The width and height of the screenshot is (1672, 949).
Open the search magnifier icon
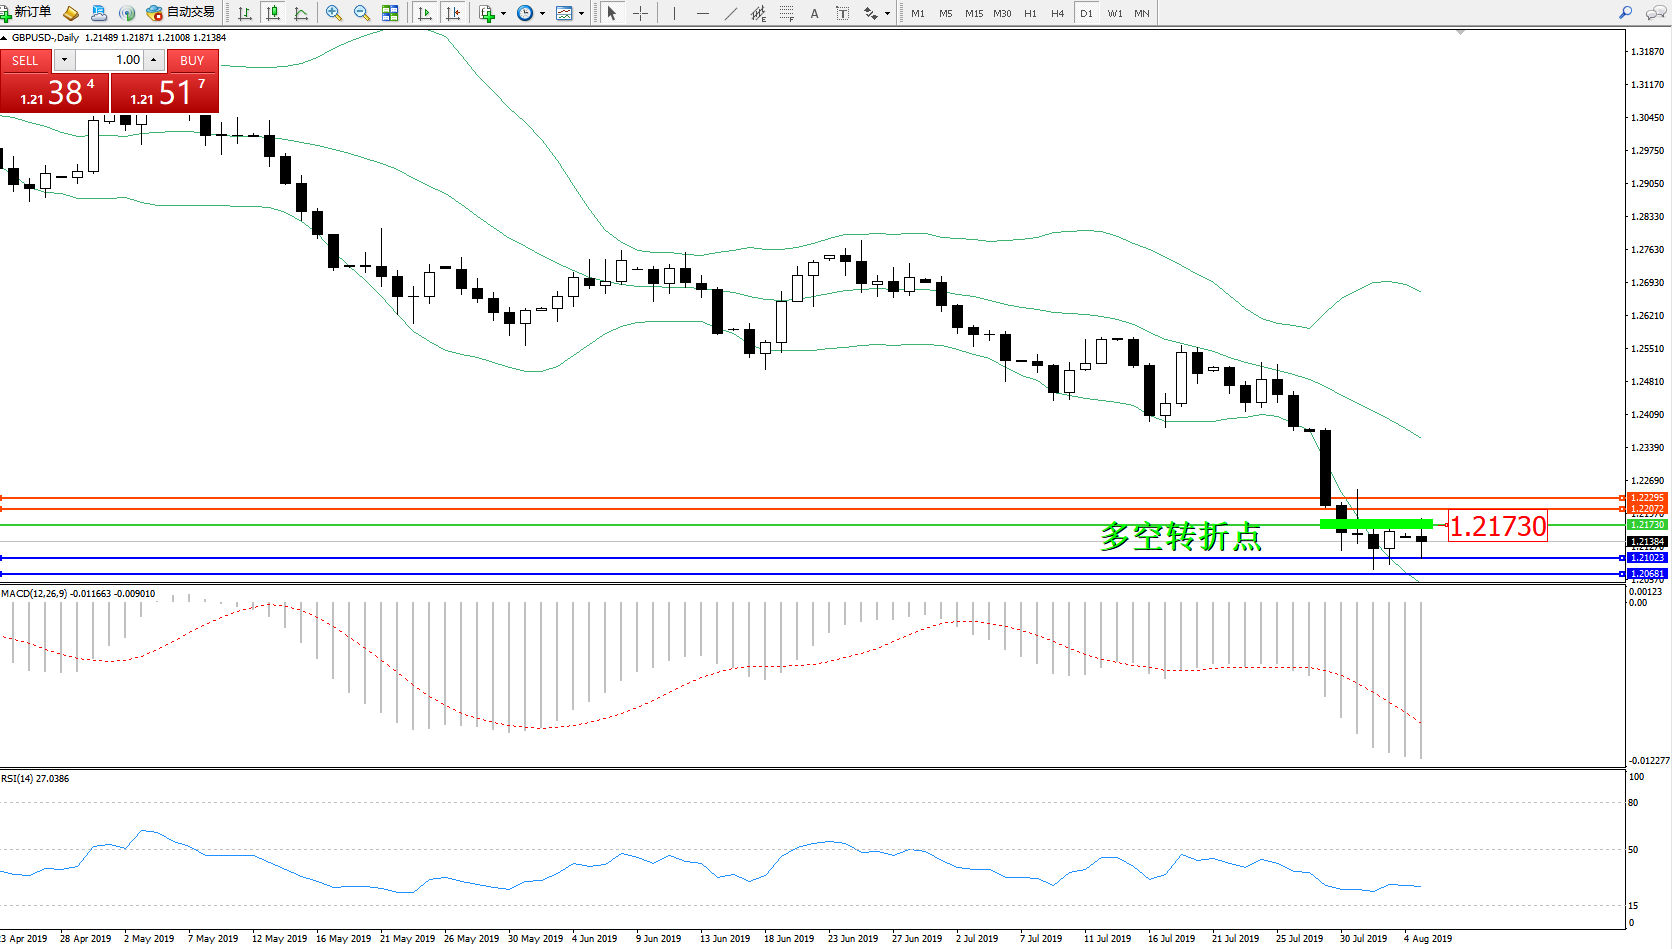[1626, 13]
